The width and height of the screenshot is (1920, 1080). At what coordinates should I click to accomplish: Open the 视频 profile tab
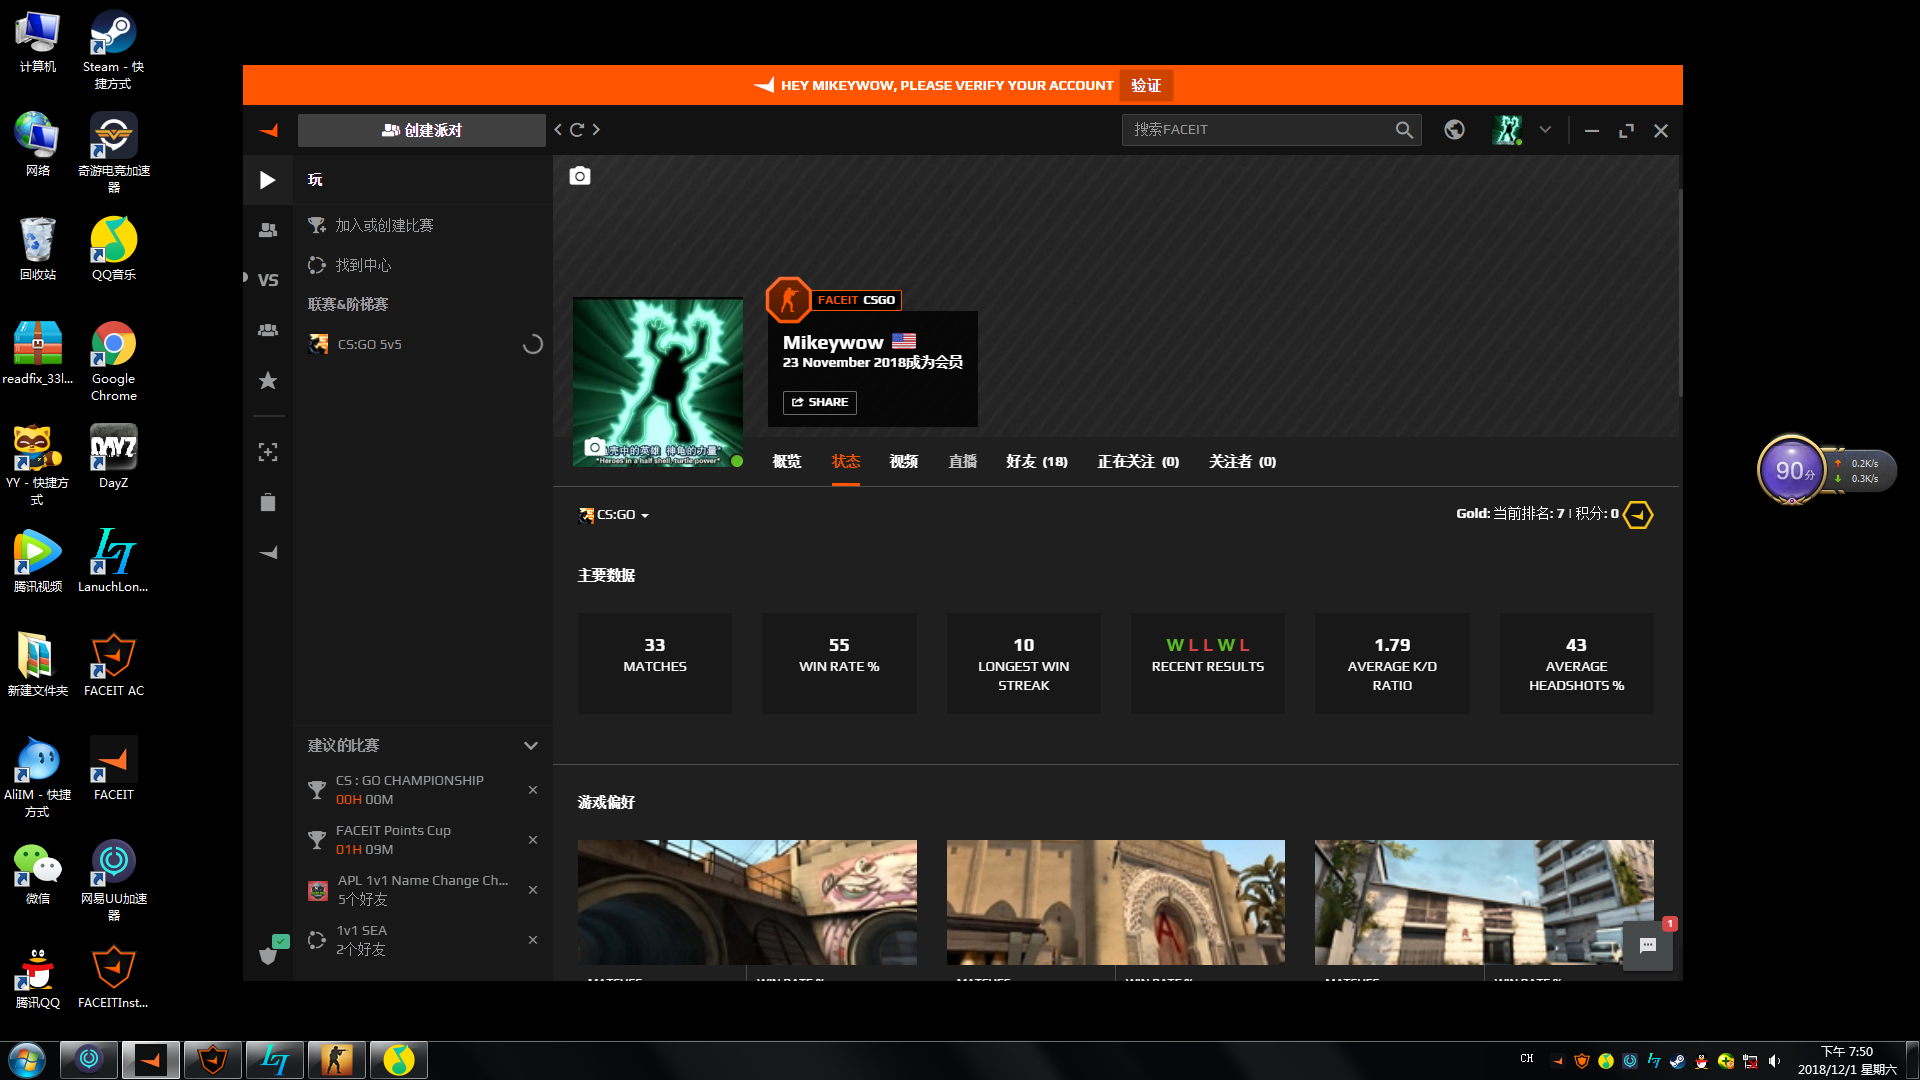click(904, 461)
